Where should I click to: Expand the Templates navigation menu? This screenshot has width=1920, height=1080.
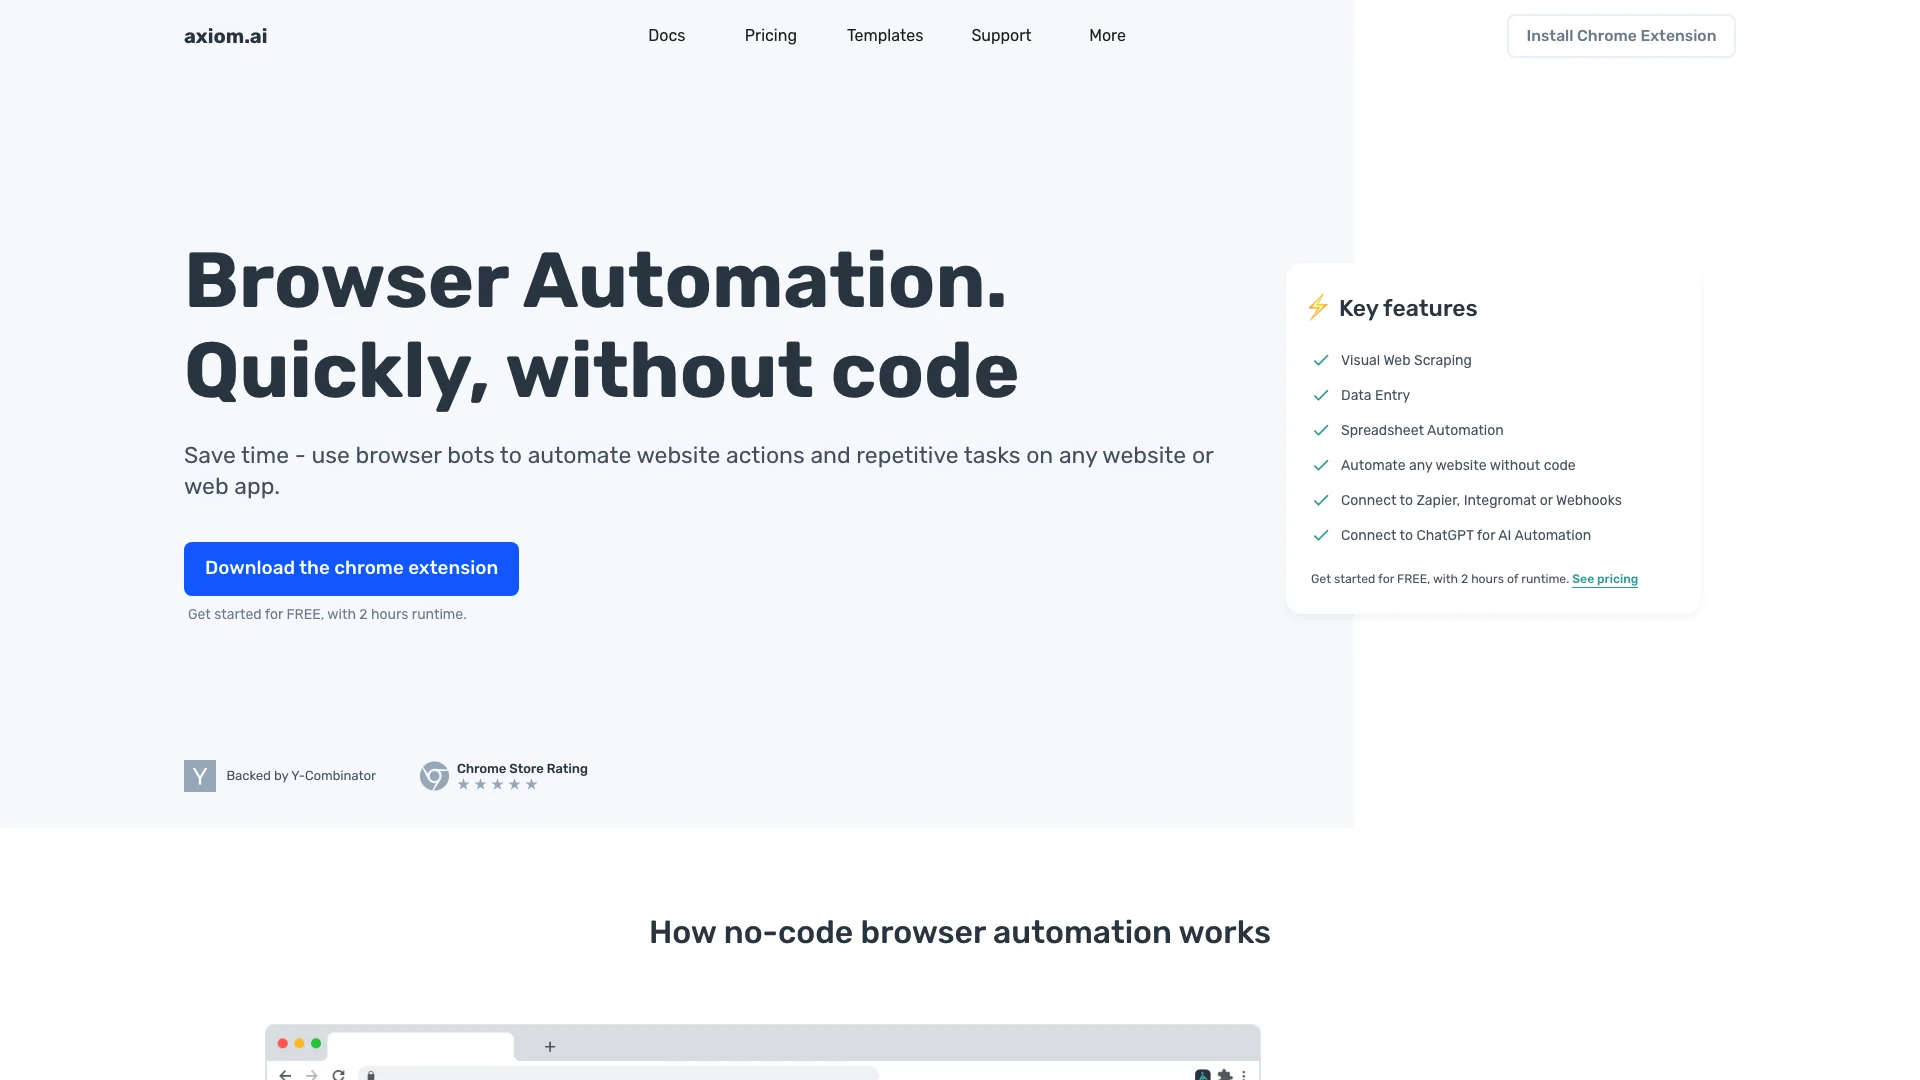(884, 36)
